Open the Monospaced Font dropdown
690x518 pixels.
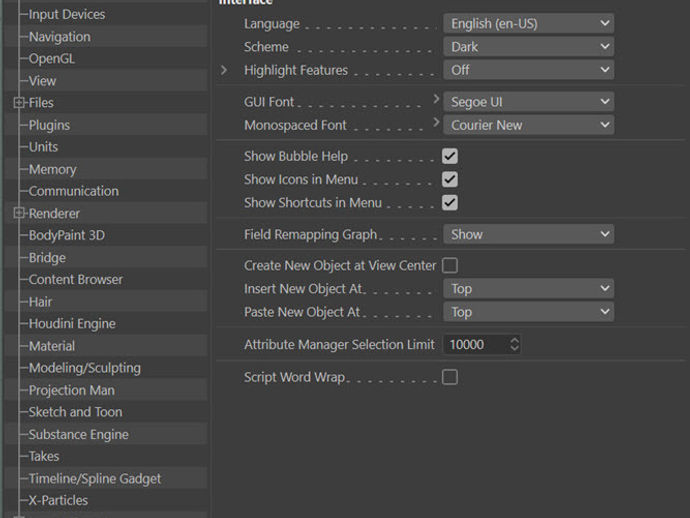pyautogui.click(x=529, y=125)
